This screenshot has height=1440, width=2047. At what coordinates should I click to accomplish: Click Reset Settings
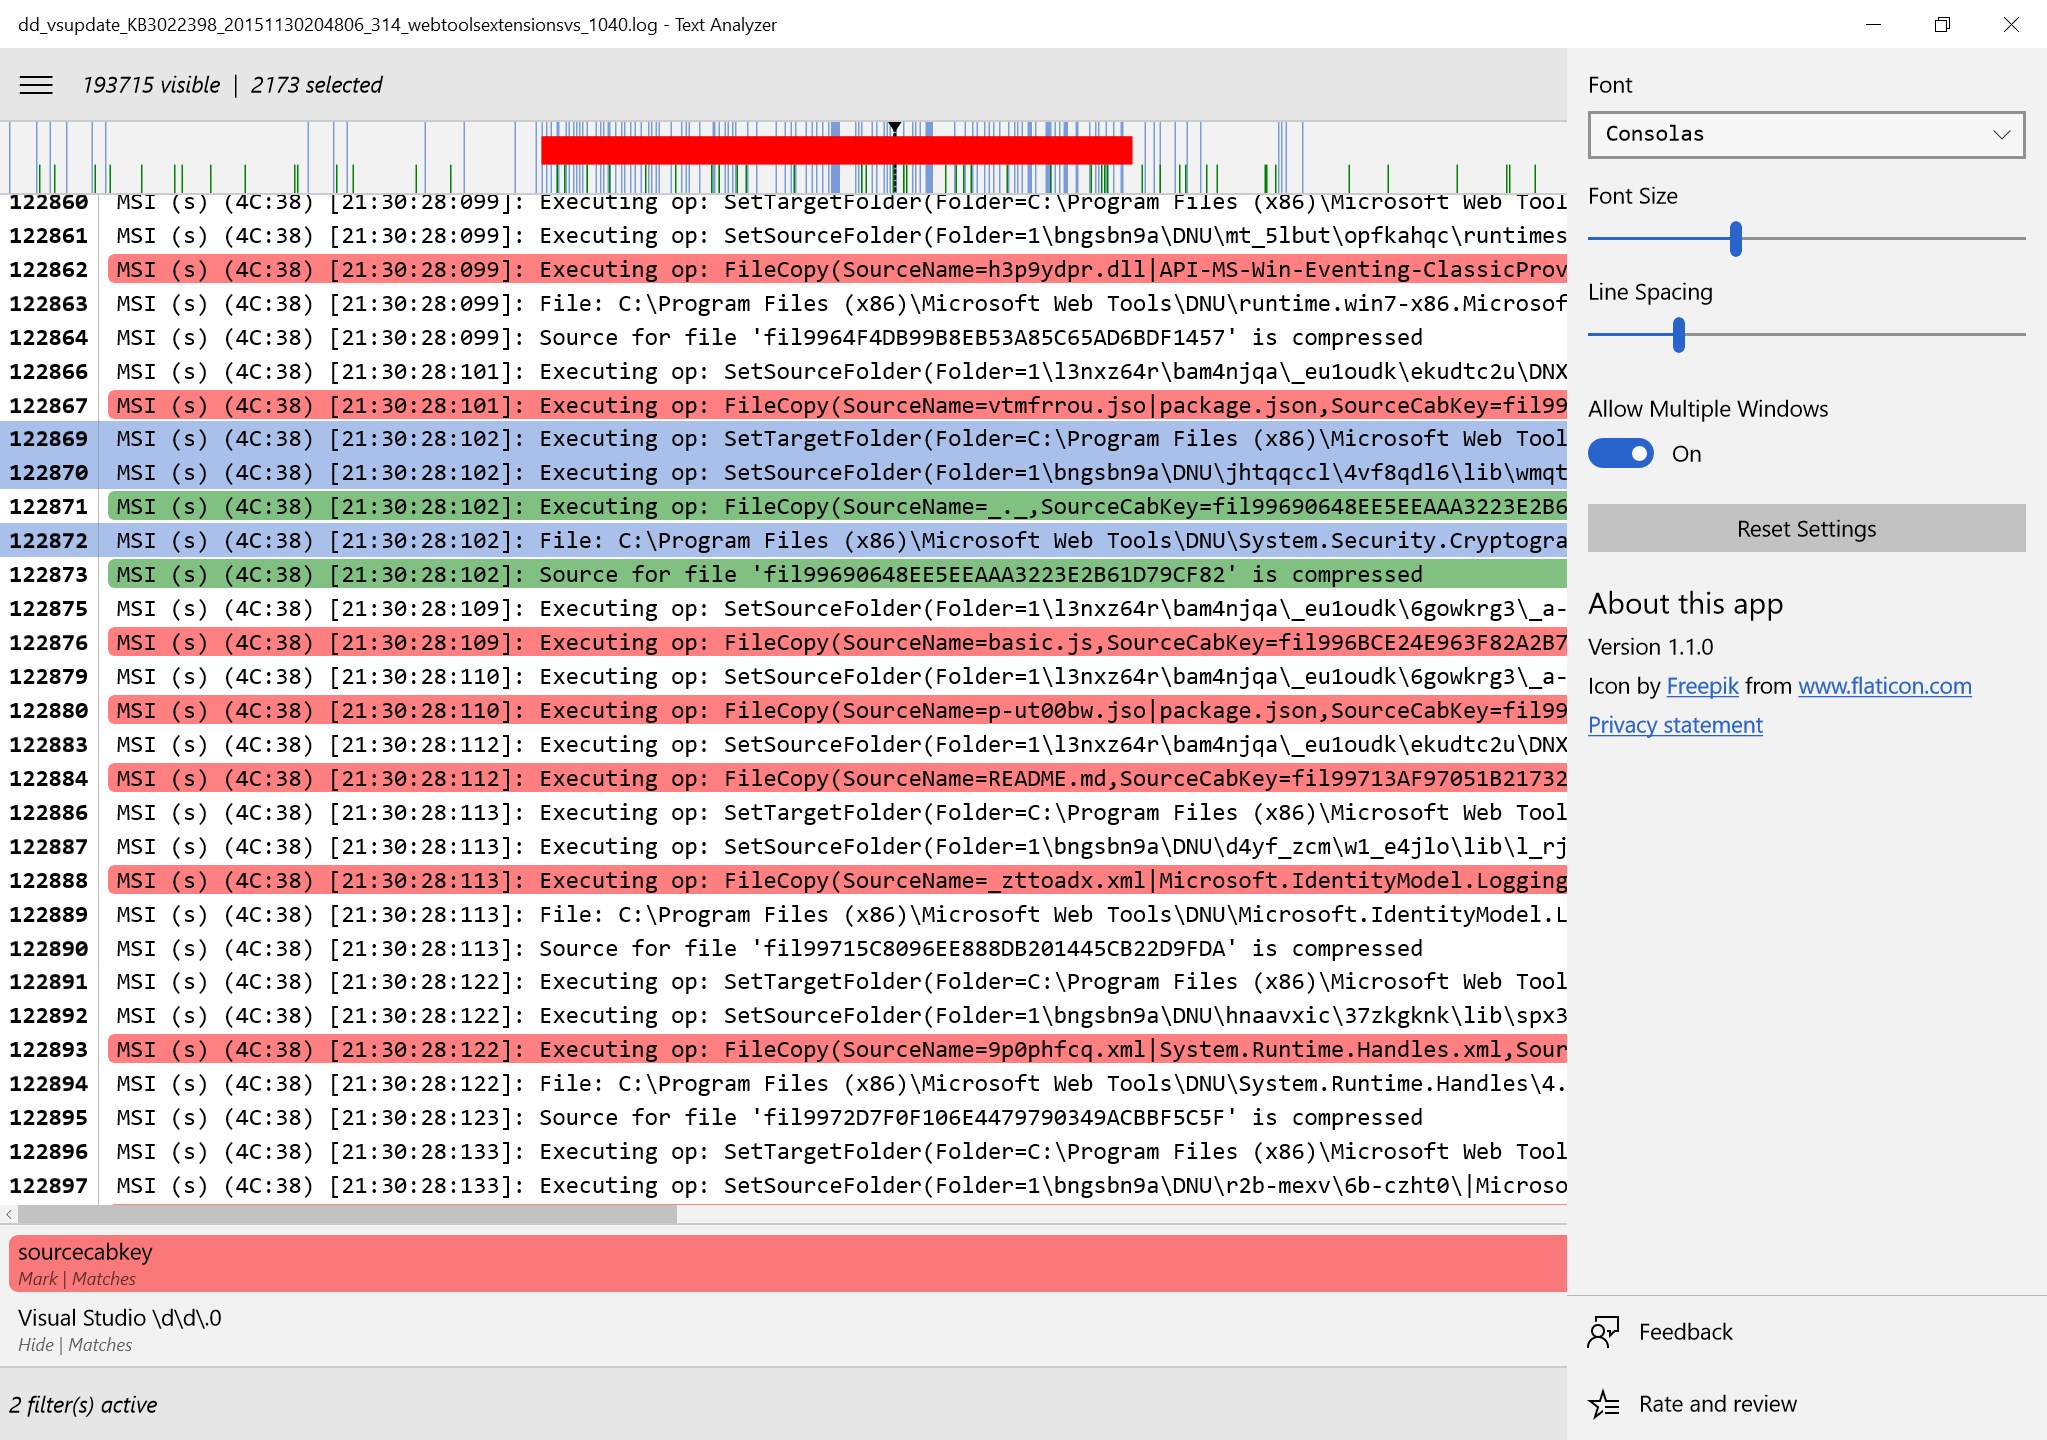coord(1805,528)
